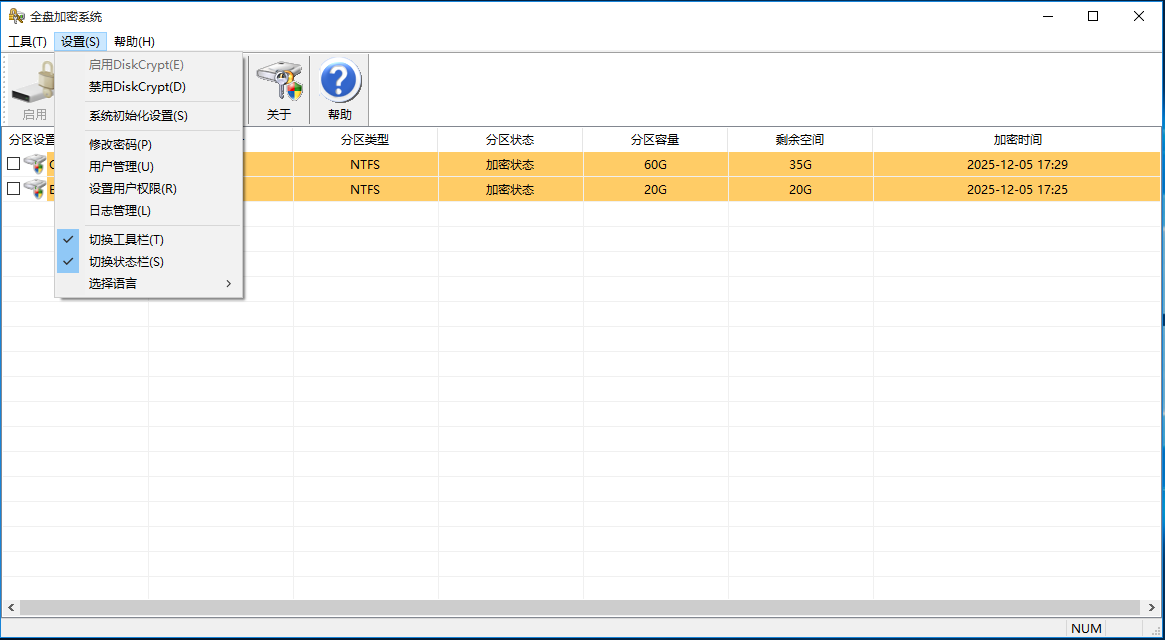Open the 工具 menu
The height and width of the screenshot is (640, 1165).
[28, 41]
